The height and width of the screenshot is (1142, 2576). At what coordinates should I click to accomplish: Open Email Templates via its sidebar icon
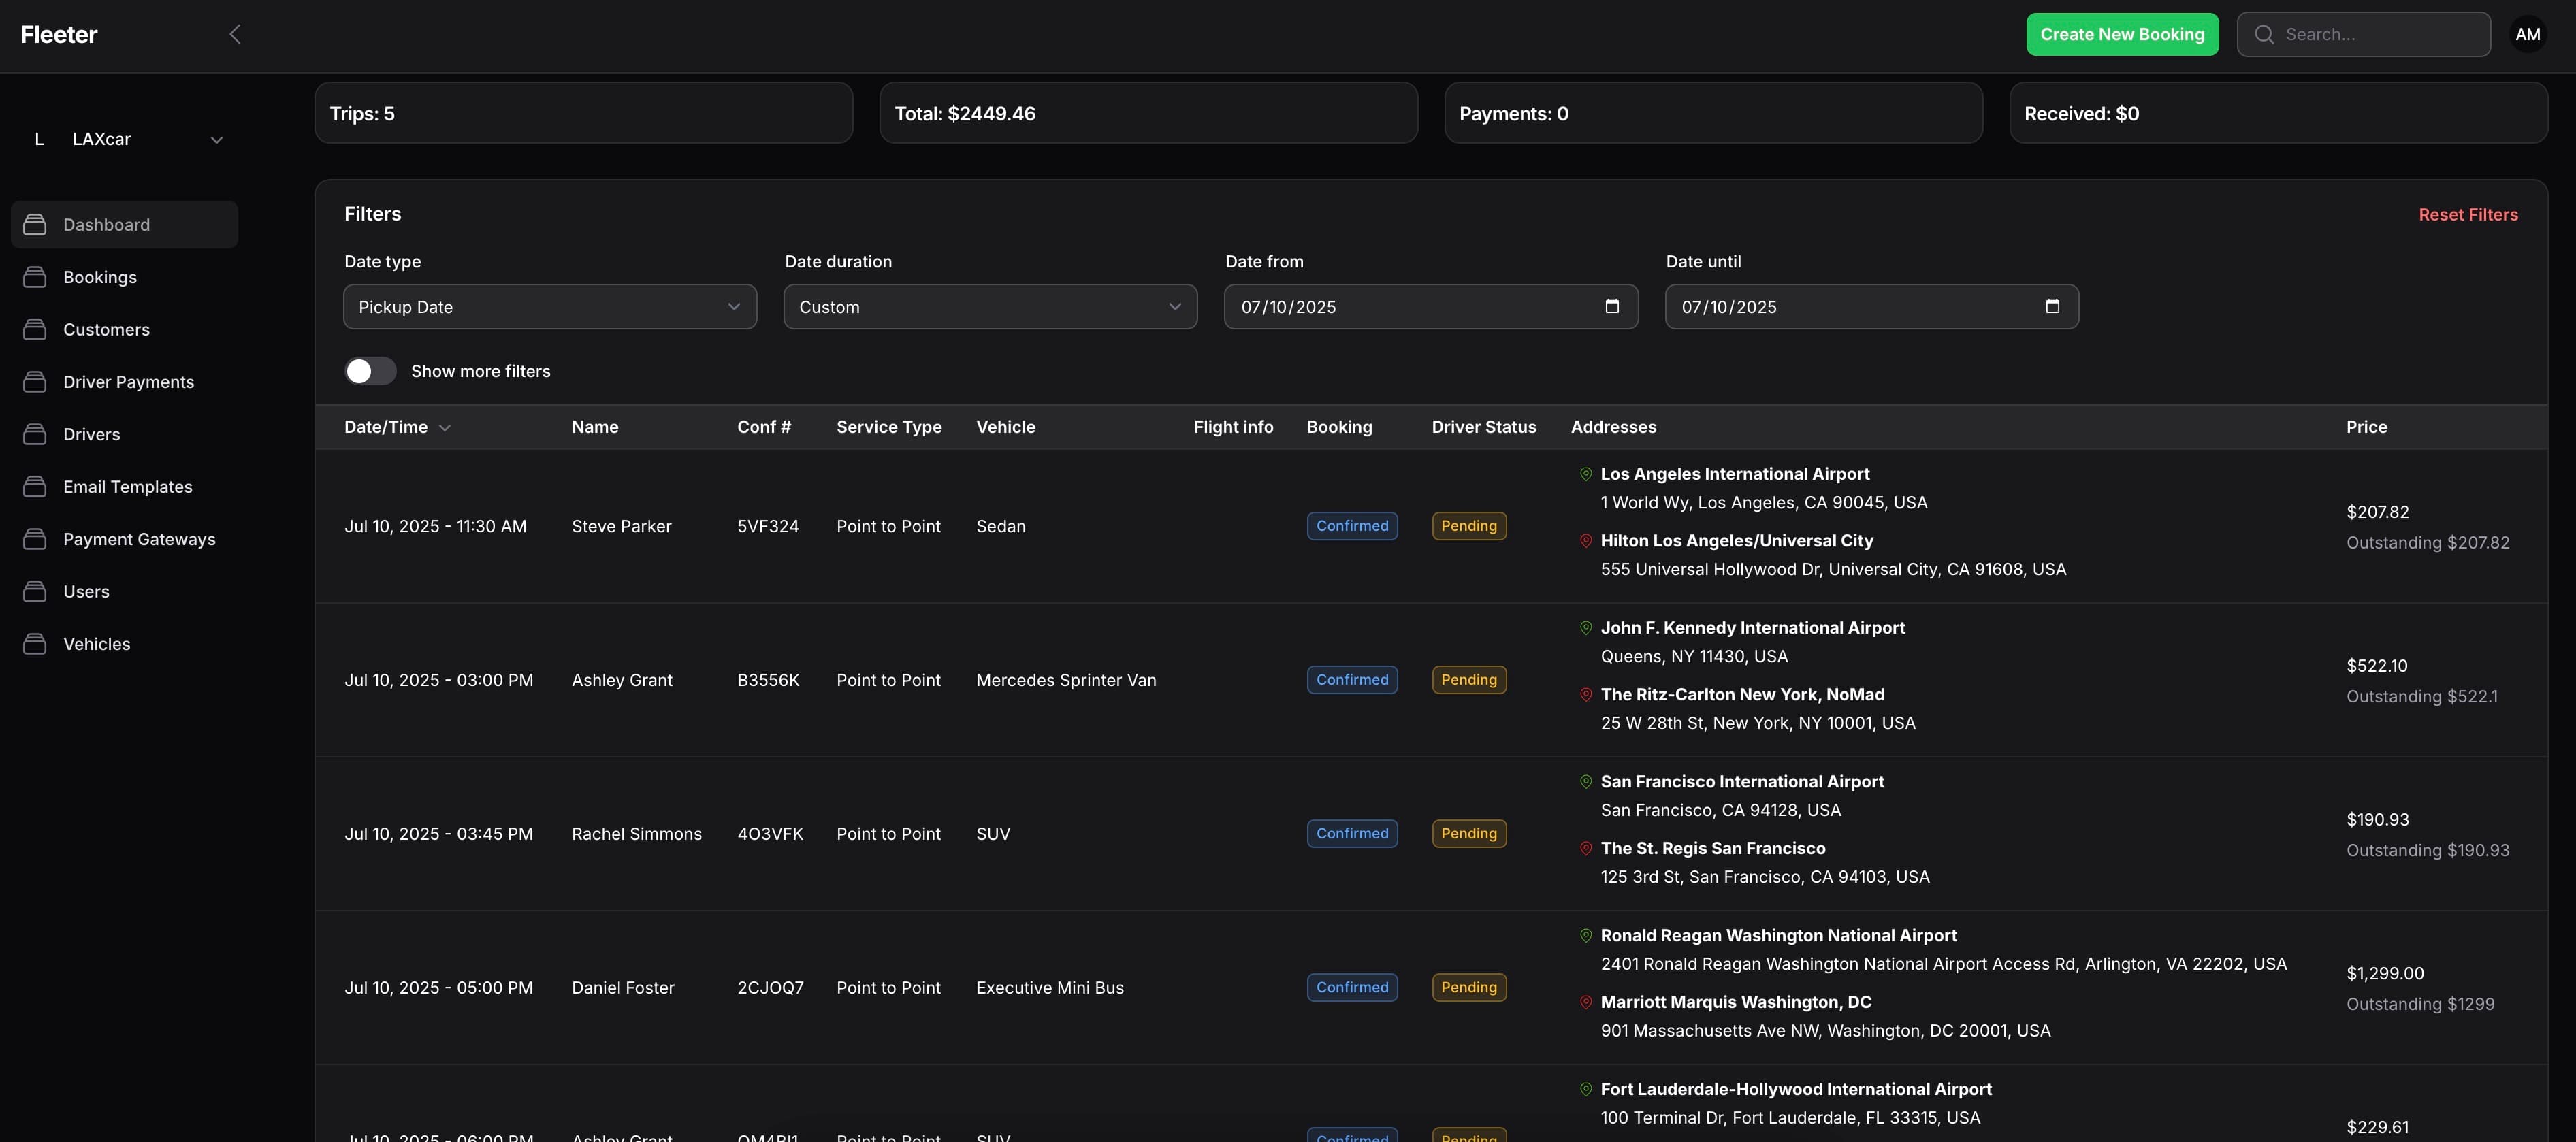[36, 486]
